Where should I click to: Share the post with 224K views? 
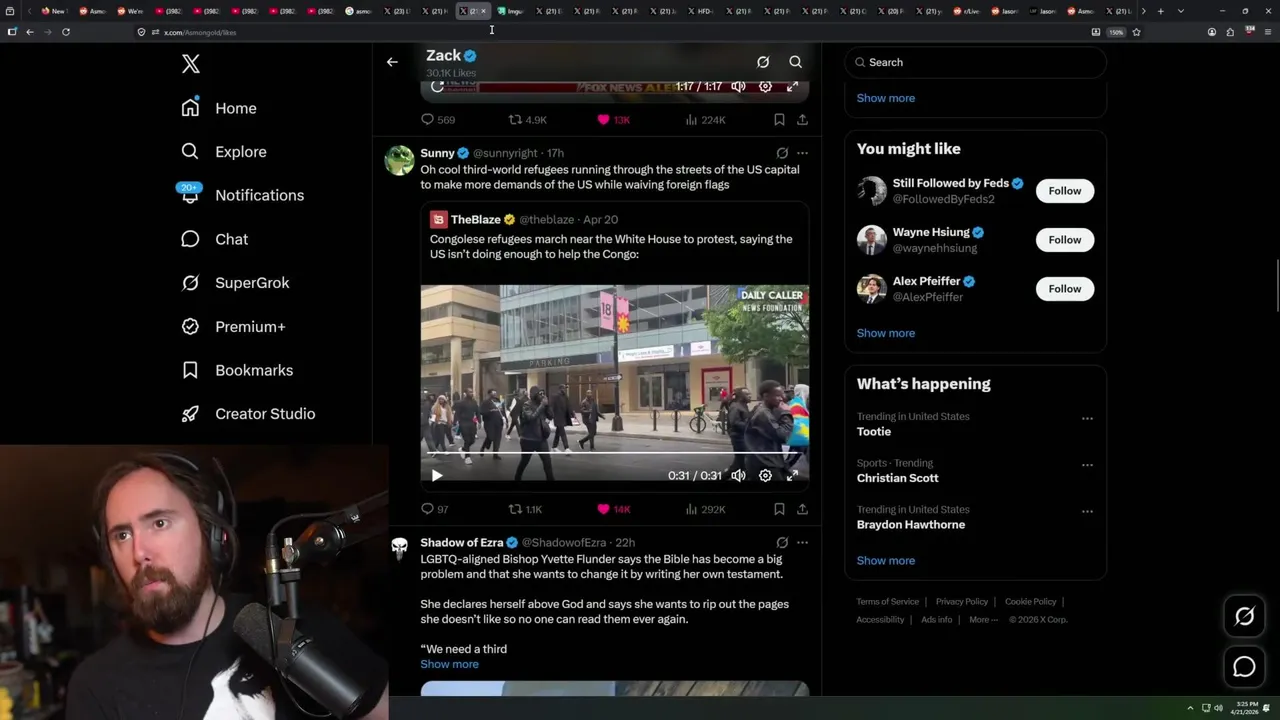(802, 120)
